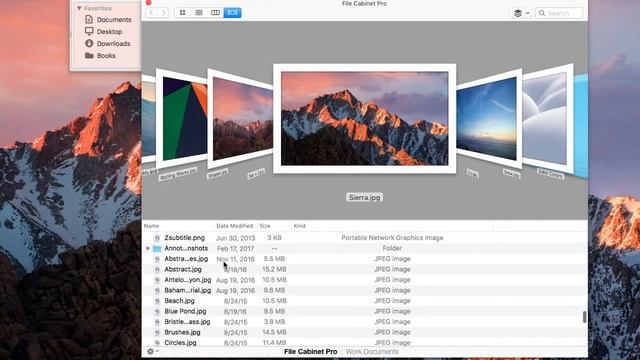
Task: Click the Abstract.jpg file icon
Action: coord(157,270)
